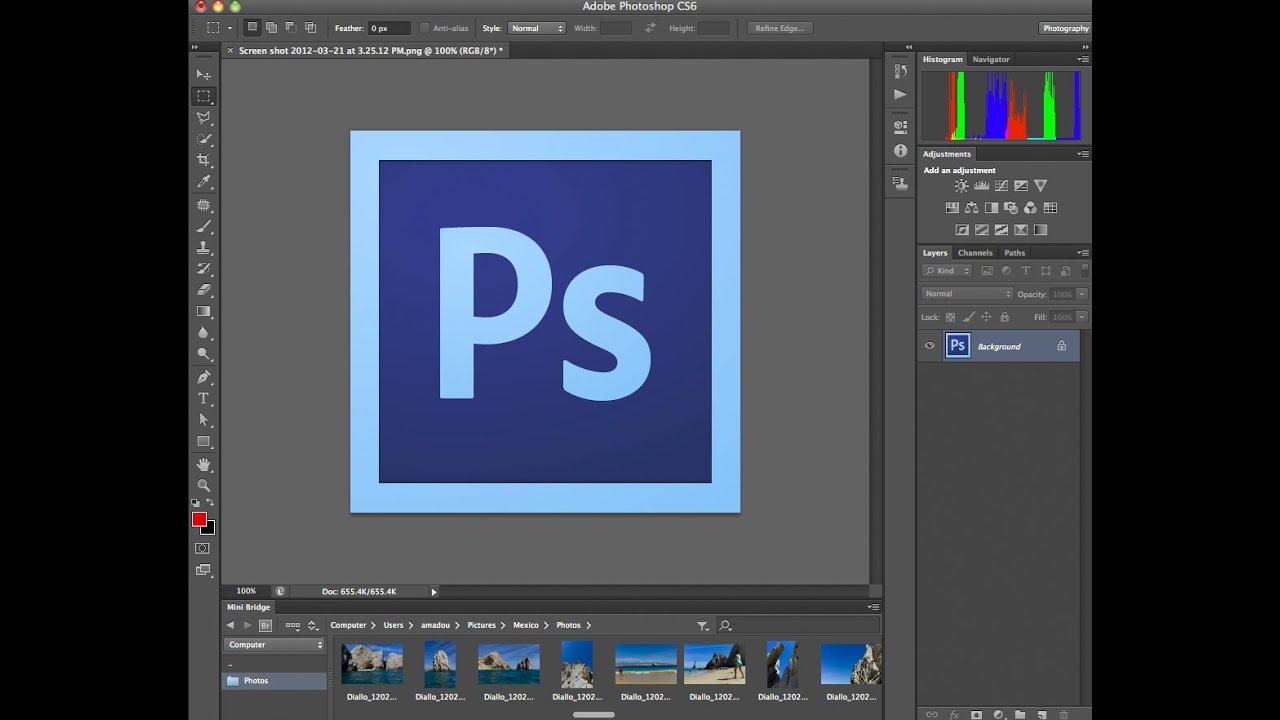Click the Feather input field

pyautogui.click(x=389, y=28)
